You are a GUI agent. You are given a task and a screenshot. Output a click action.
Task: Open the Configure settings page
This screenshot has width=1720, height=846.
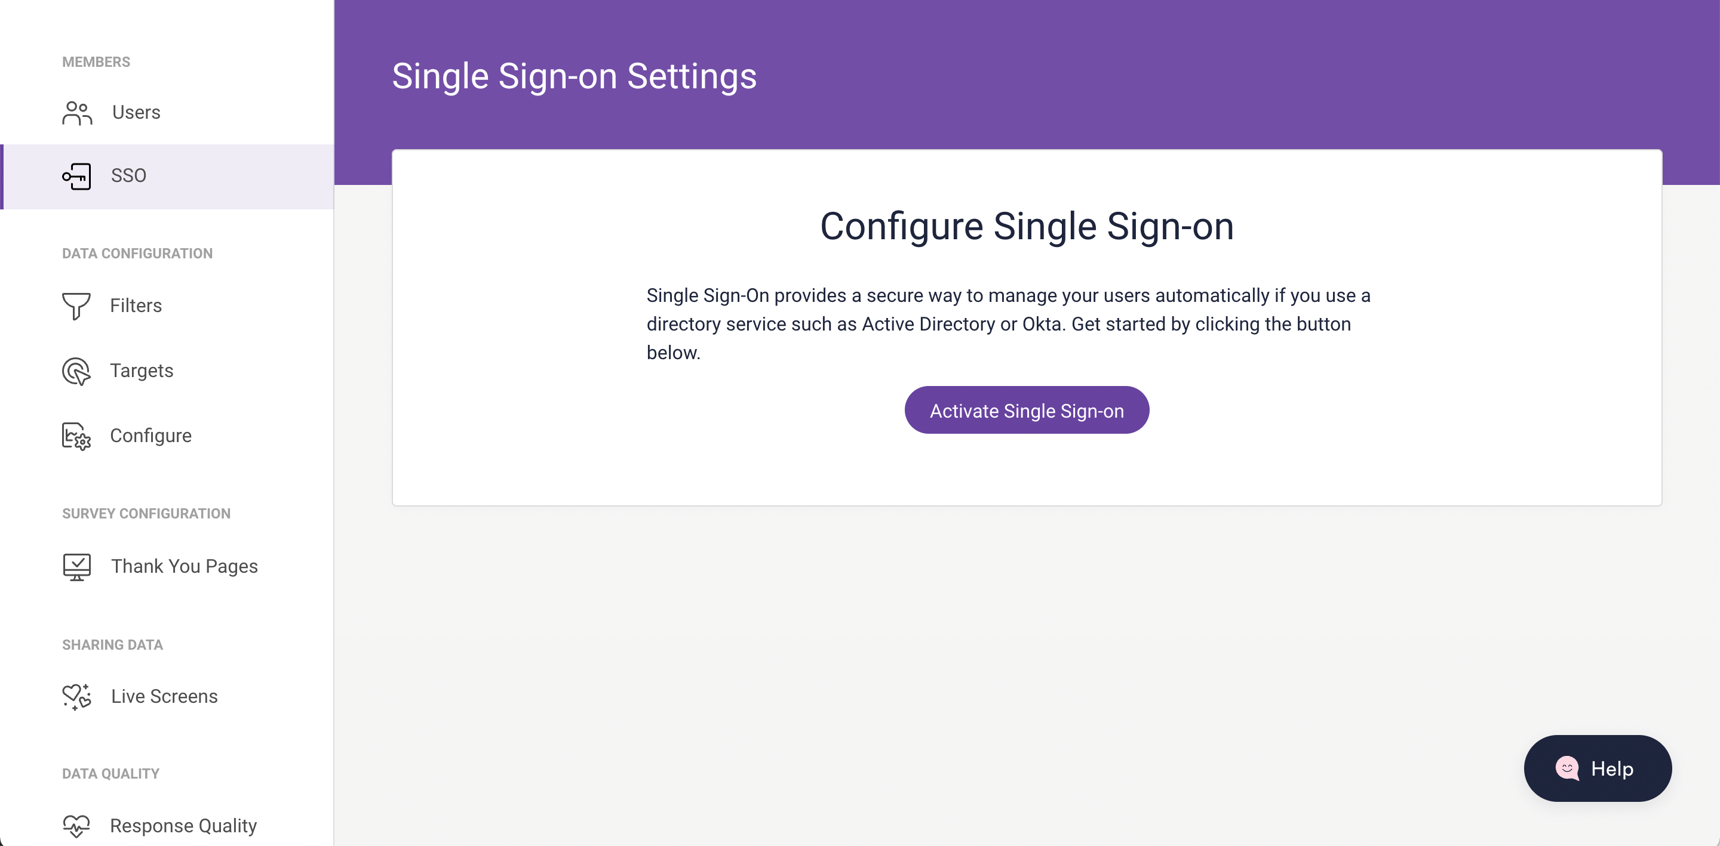(x=150, y=436)
